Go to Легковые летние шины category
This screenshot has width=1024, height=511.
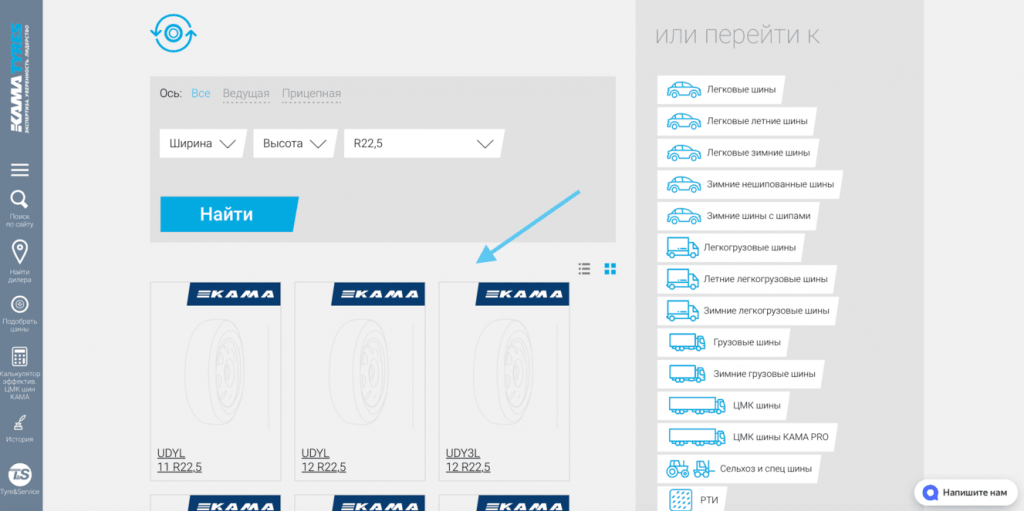coord(737,121)
